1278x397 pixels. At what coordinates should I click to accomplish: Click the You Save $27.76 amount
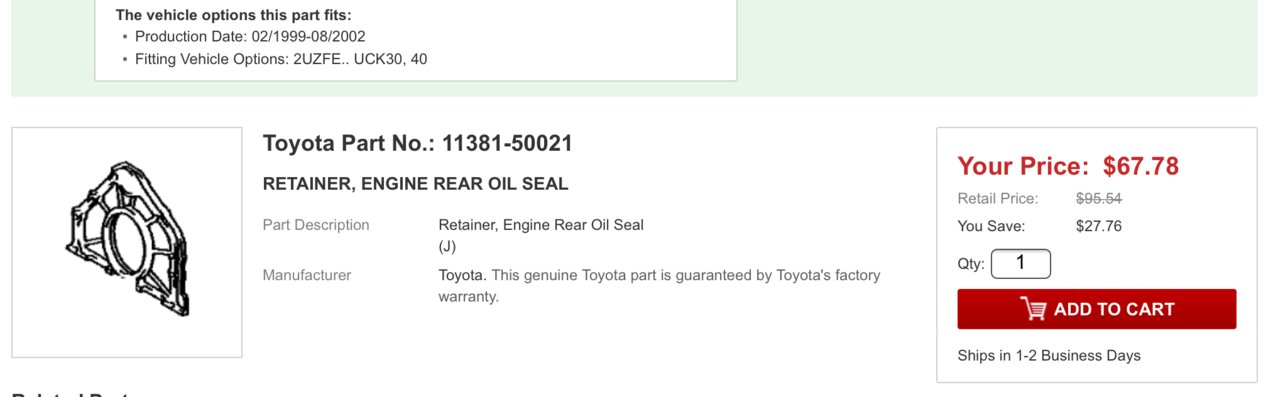pos(1099,226)
